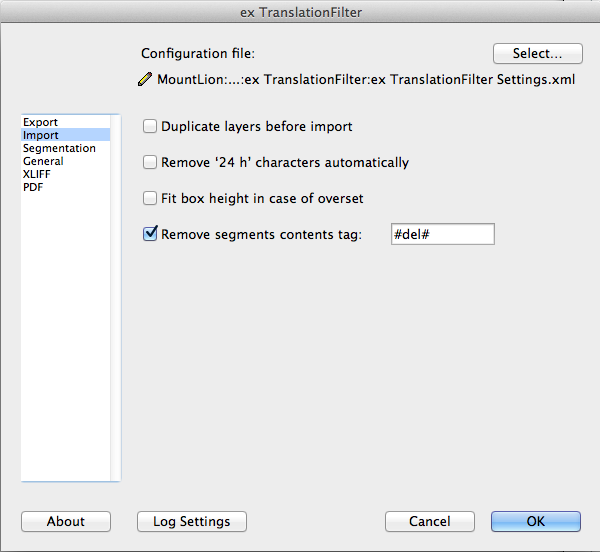The image size is (600, 552).
Task: Click the configuration file path text
Action: [x=366, y=80]
